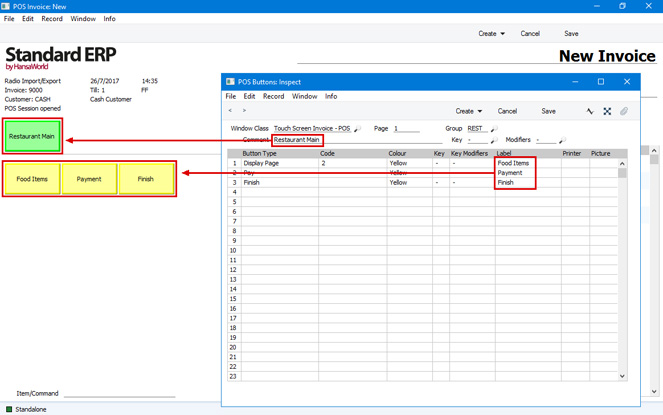Click the Comment field containing Restaurant Main
Image resolution: width=663 pixels, height=415 pixels.
(298, 140)
